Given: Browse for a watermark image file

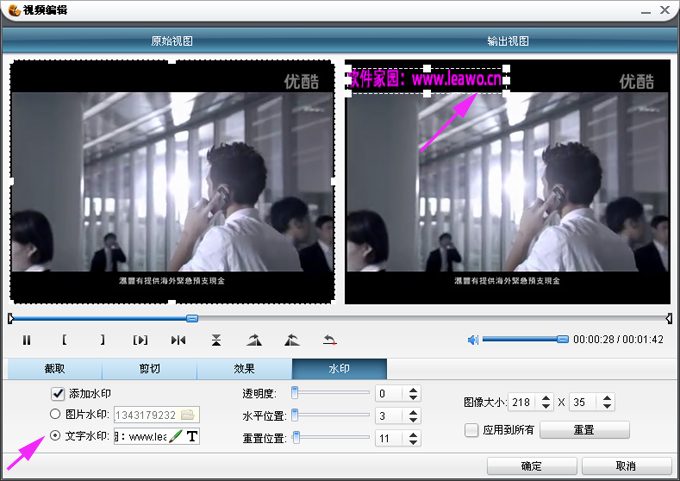Looking at the screenshot, I should (x=188, y=415).
